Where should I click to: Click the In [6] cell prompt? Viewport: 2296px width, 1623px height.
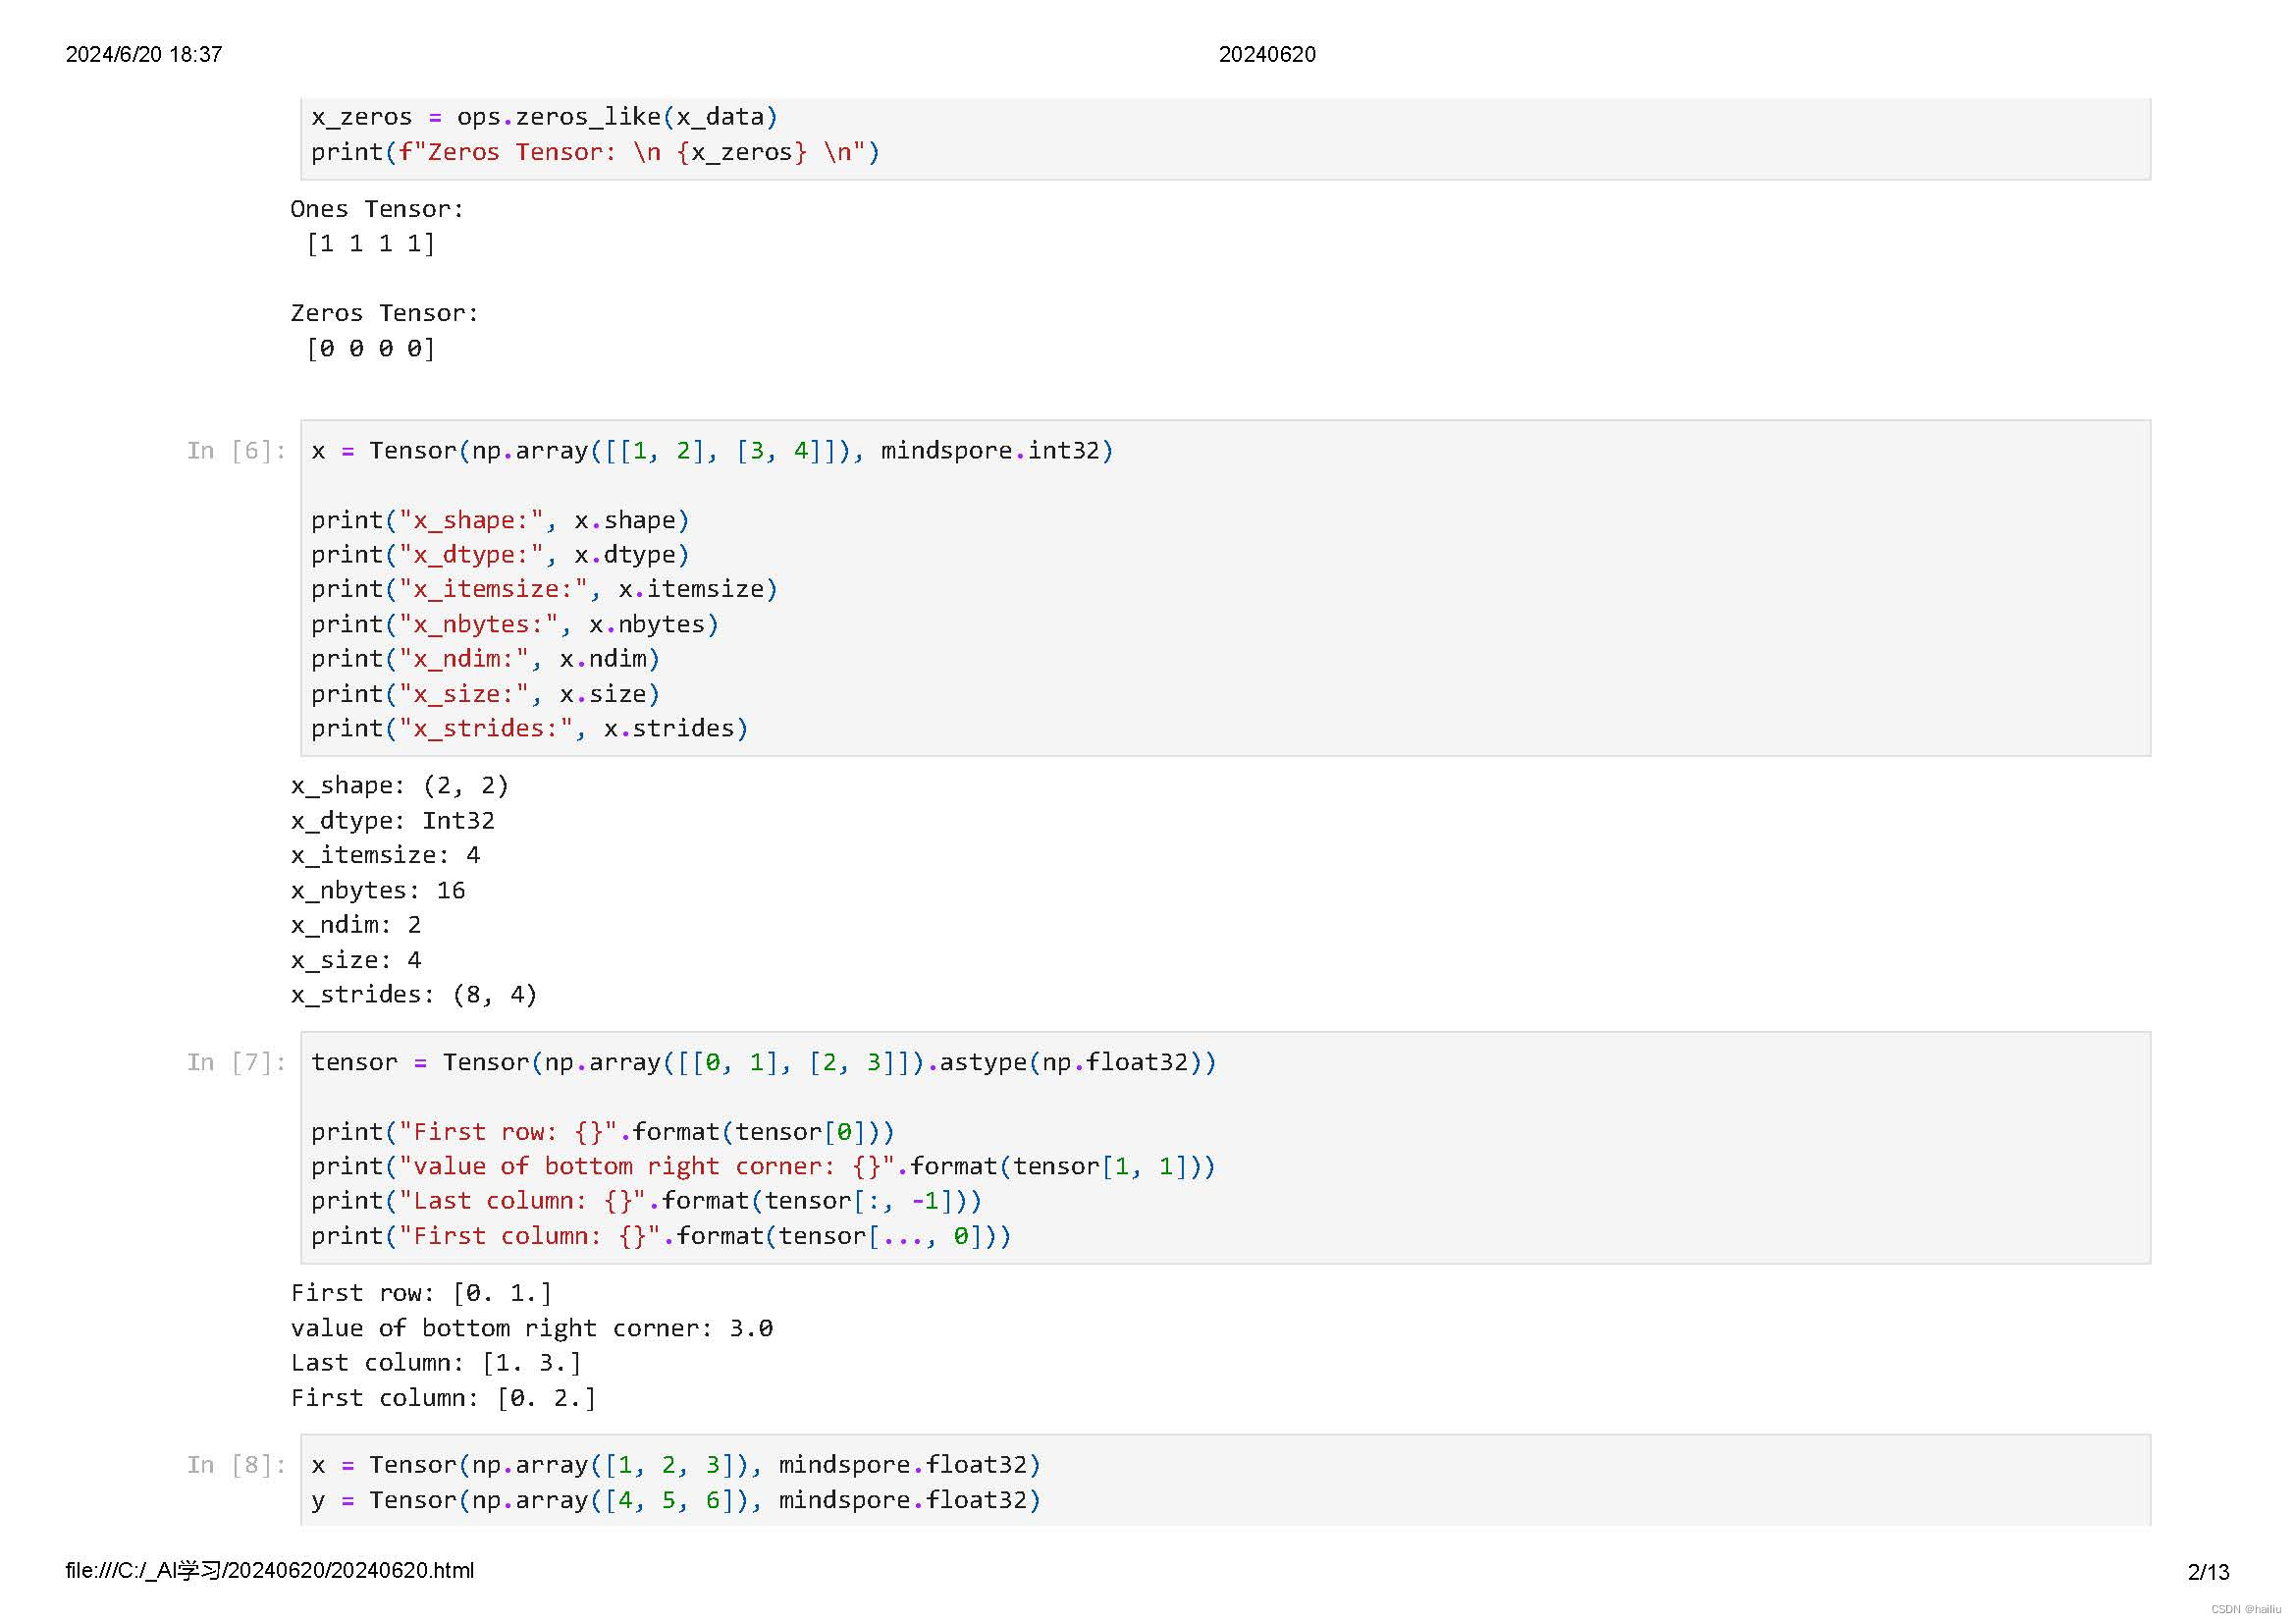(236, 451)
